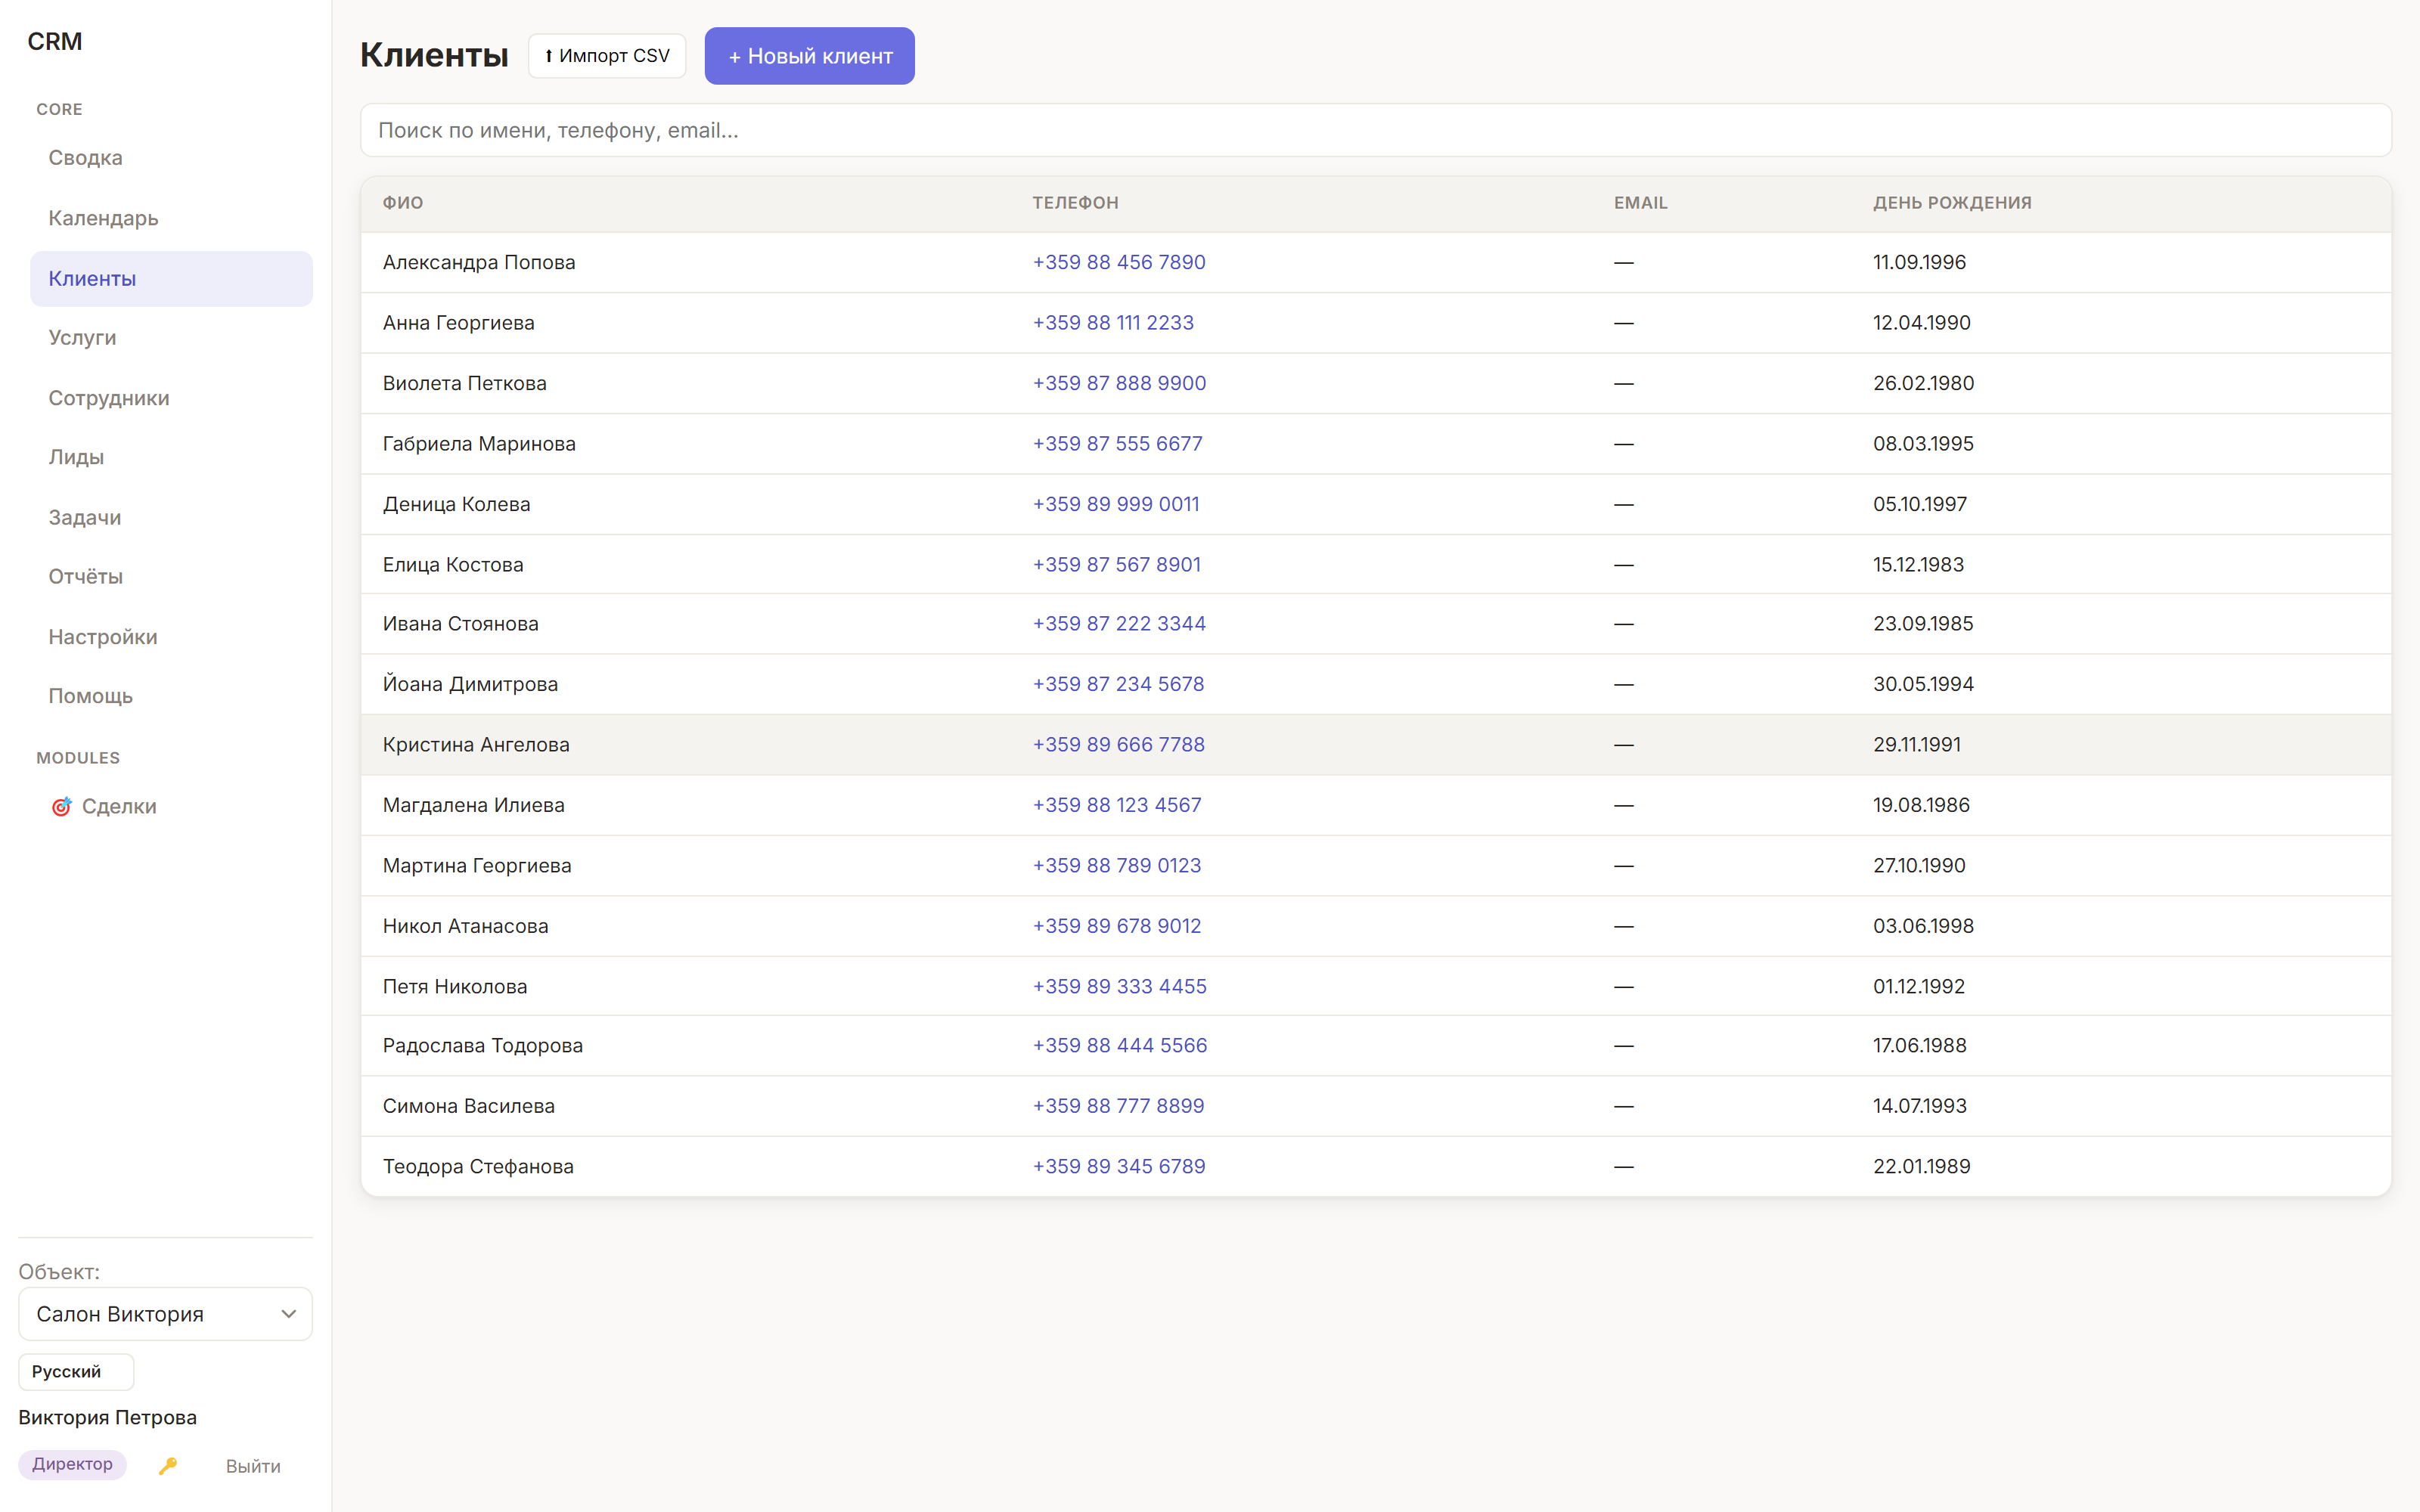The image size is (2420, 1512).
Task: Click the ФИО column header
Action: pos(403,203)
